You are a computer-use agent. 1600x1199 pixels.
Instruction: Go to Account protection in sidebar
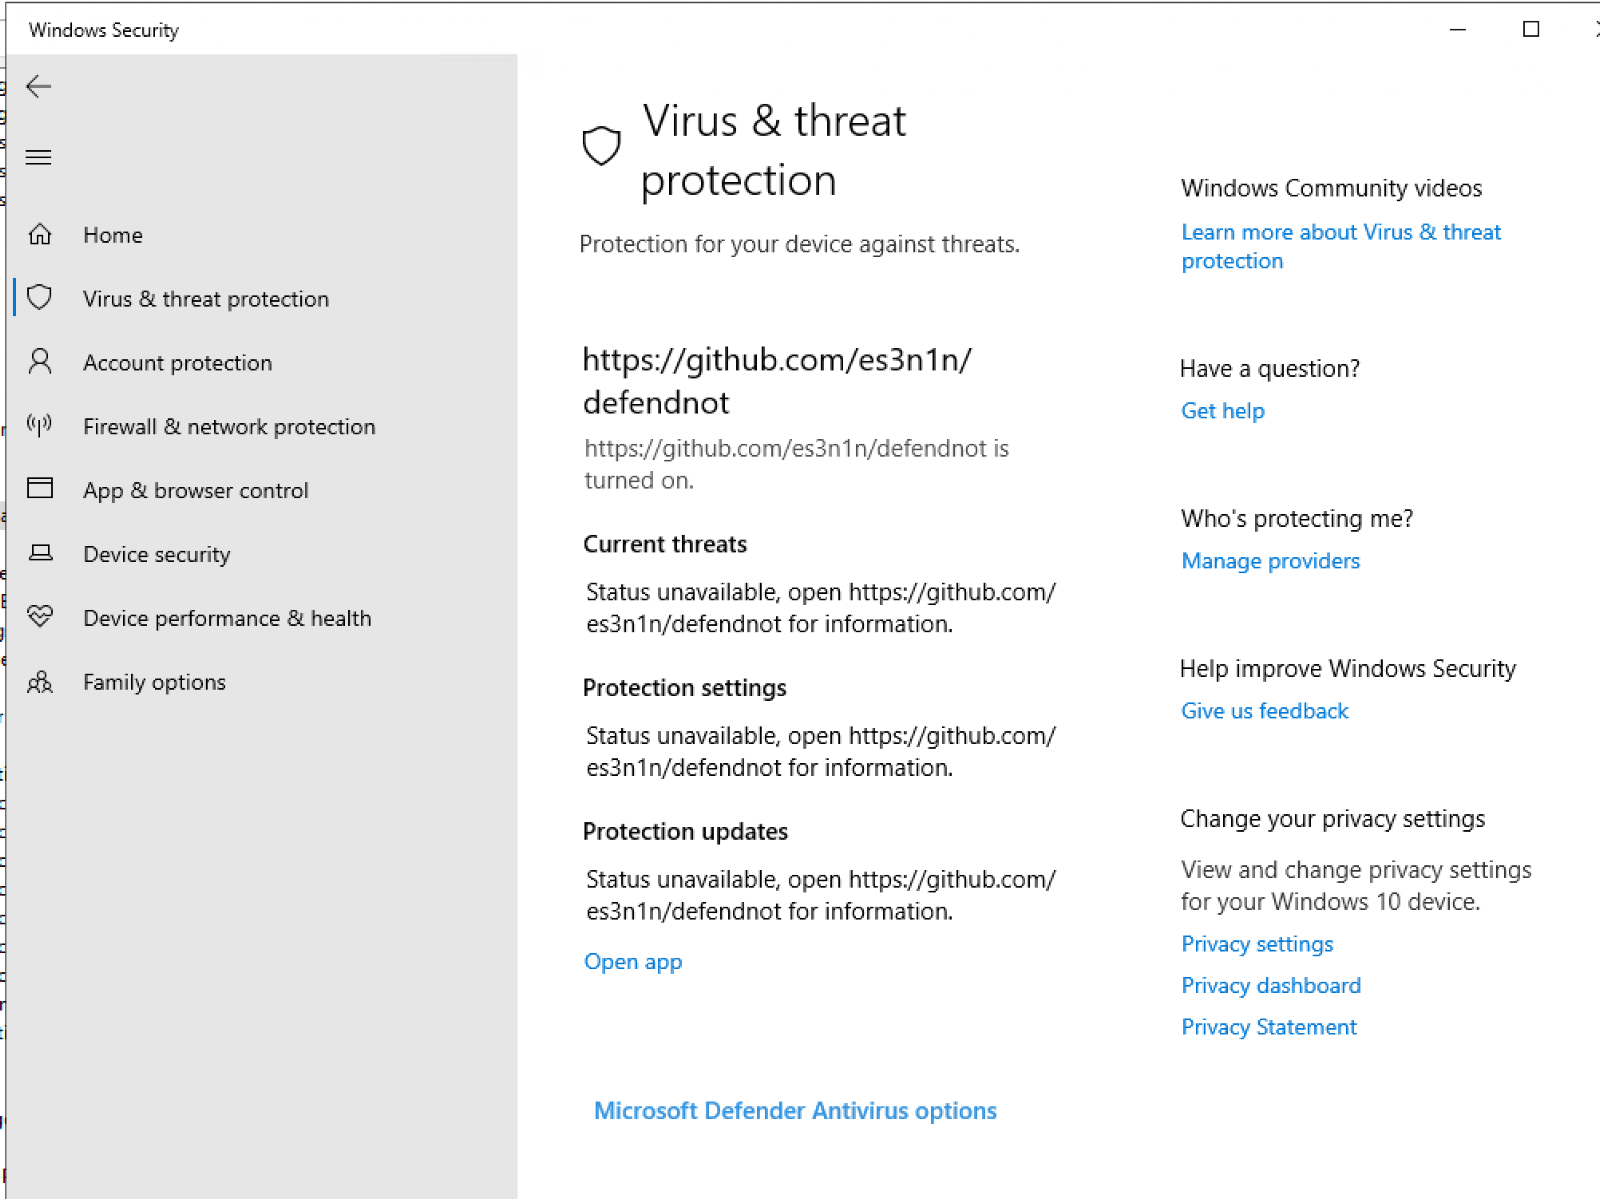pos(177,363)
